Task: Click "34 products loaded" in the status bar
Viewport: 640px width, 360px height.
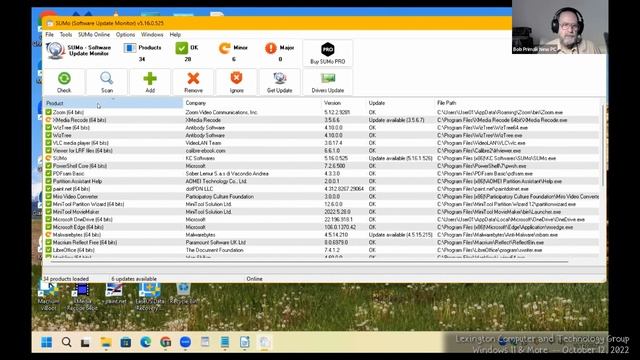Action: [x=66, y=279]
